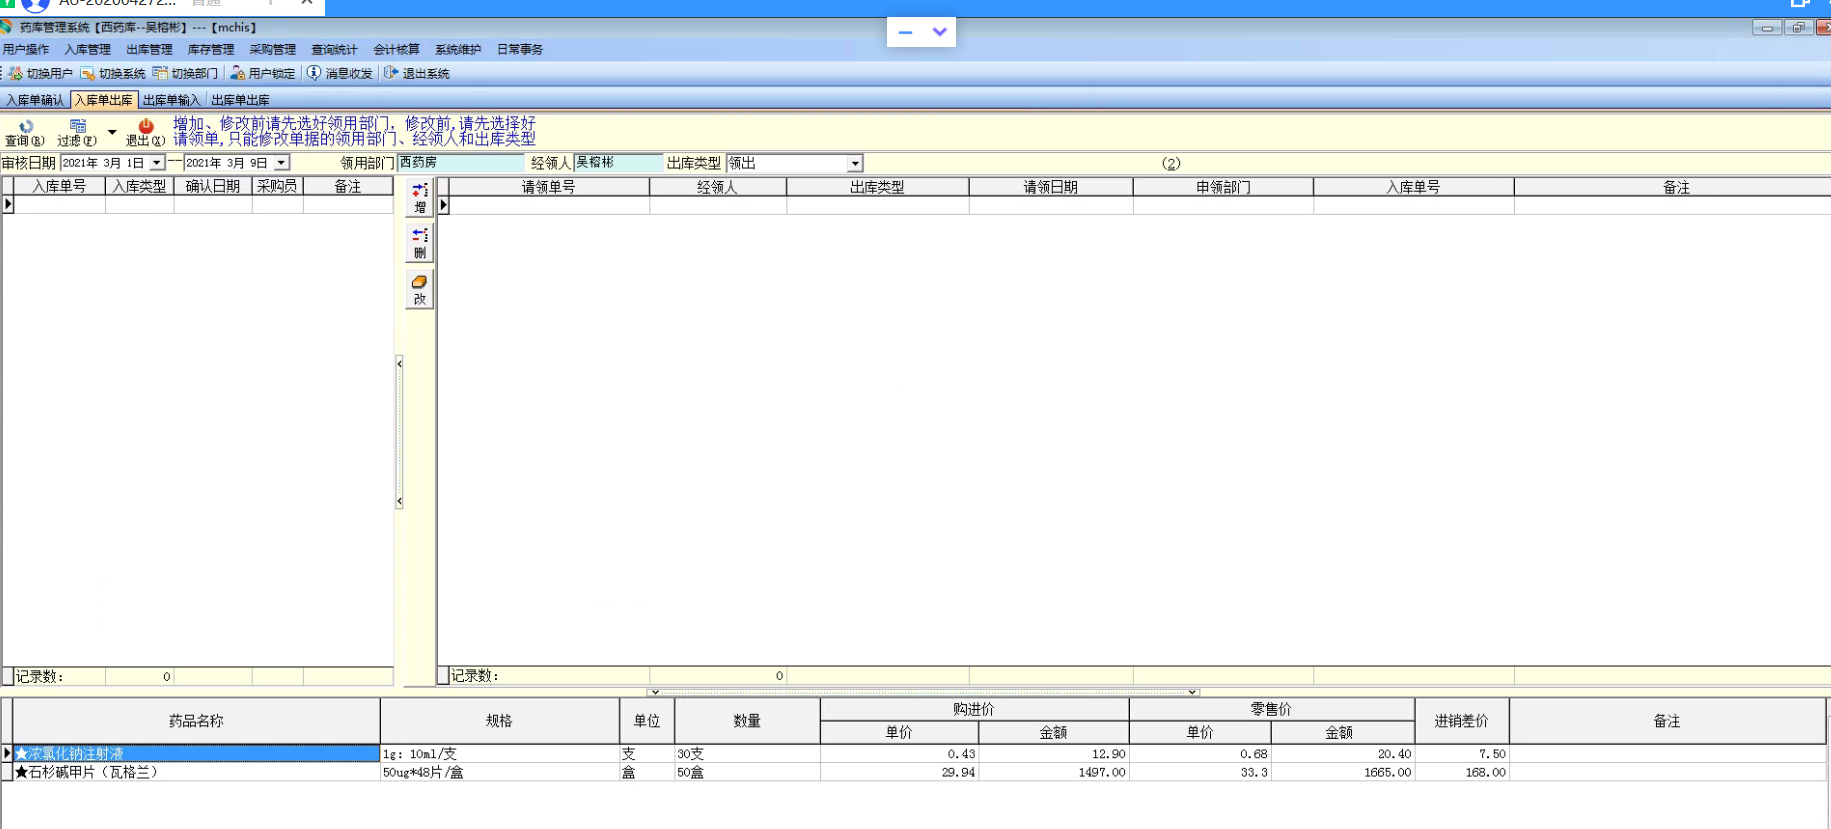This screenshot has width=1831, height=829.
Task: Click the minimize dash in floating top widget
Action: coord(905,32)
